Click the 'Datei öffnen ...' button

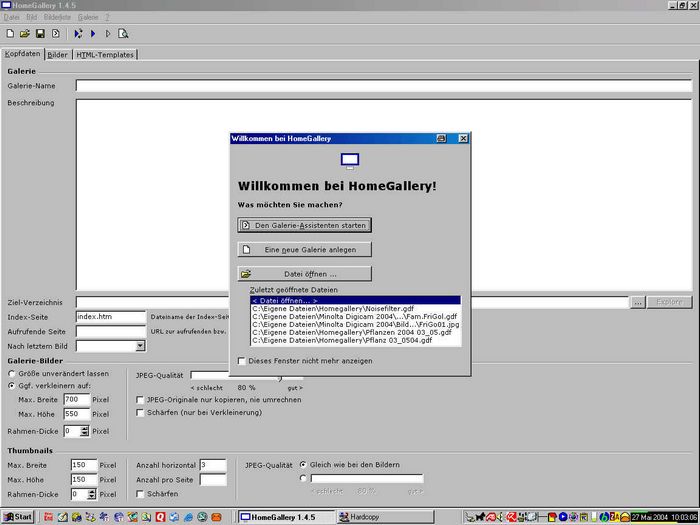coord(304,274)
